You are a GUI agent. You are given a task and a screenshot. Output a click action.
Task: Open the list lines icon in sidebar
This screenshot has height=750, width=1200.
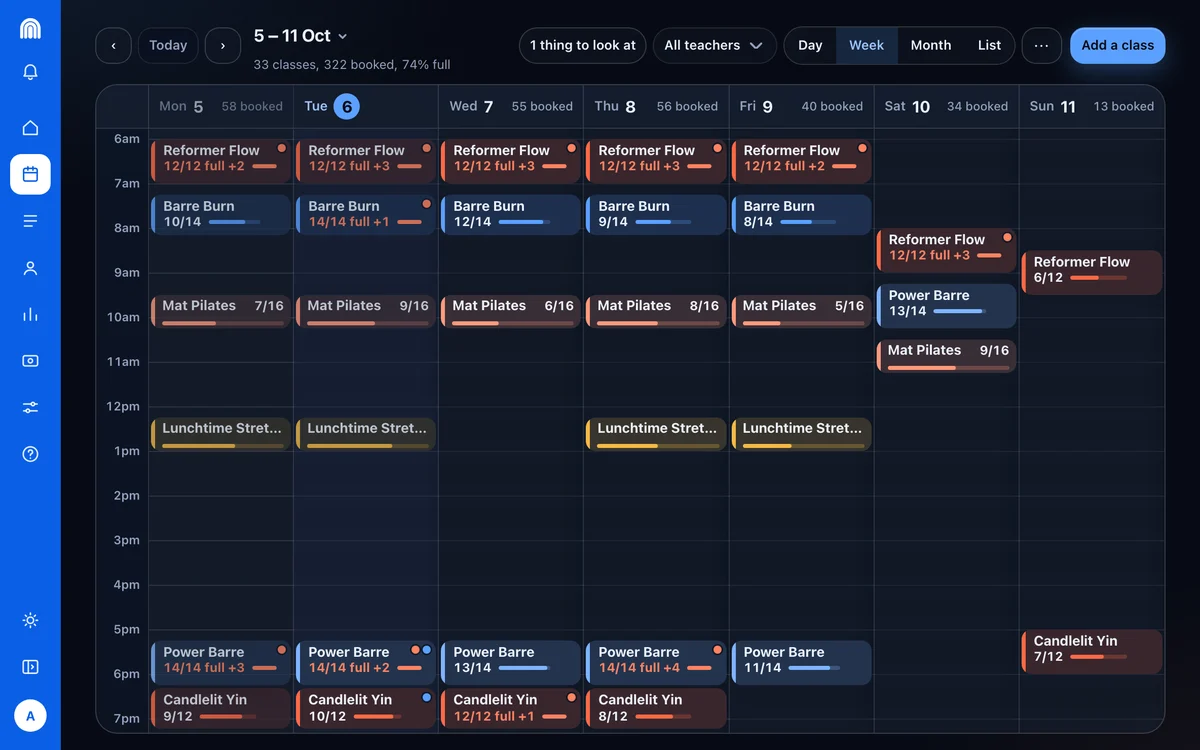[30, 221]
